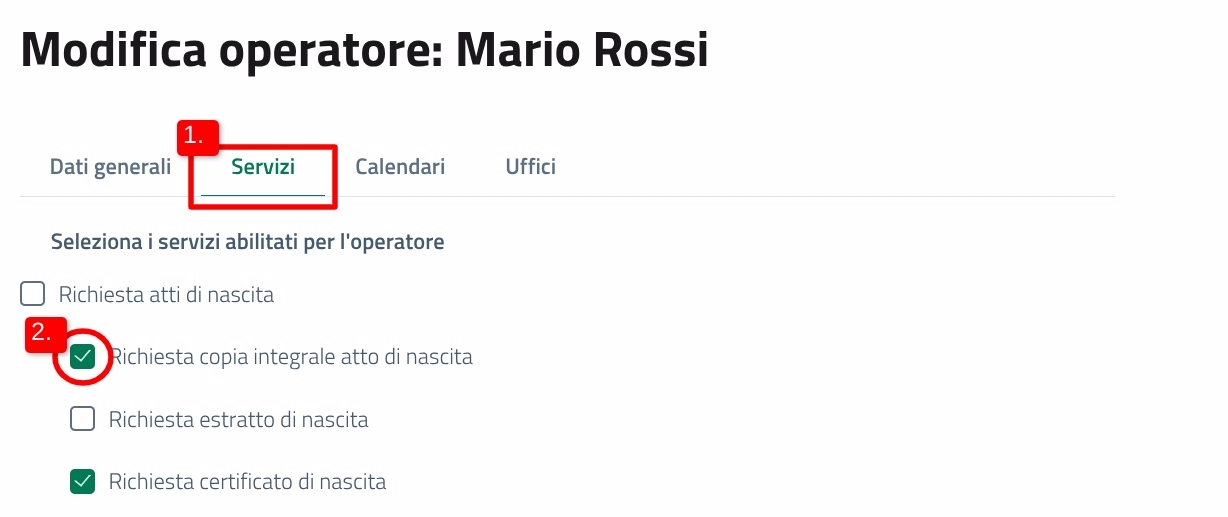Screen dimensions: 1228x517
Task: Click the Seleziona i servizi abilitati instruction text
Action: click(247, 242)
